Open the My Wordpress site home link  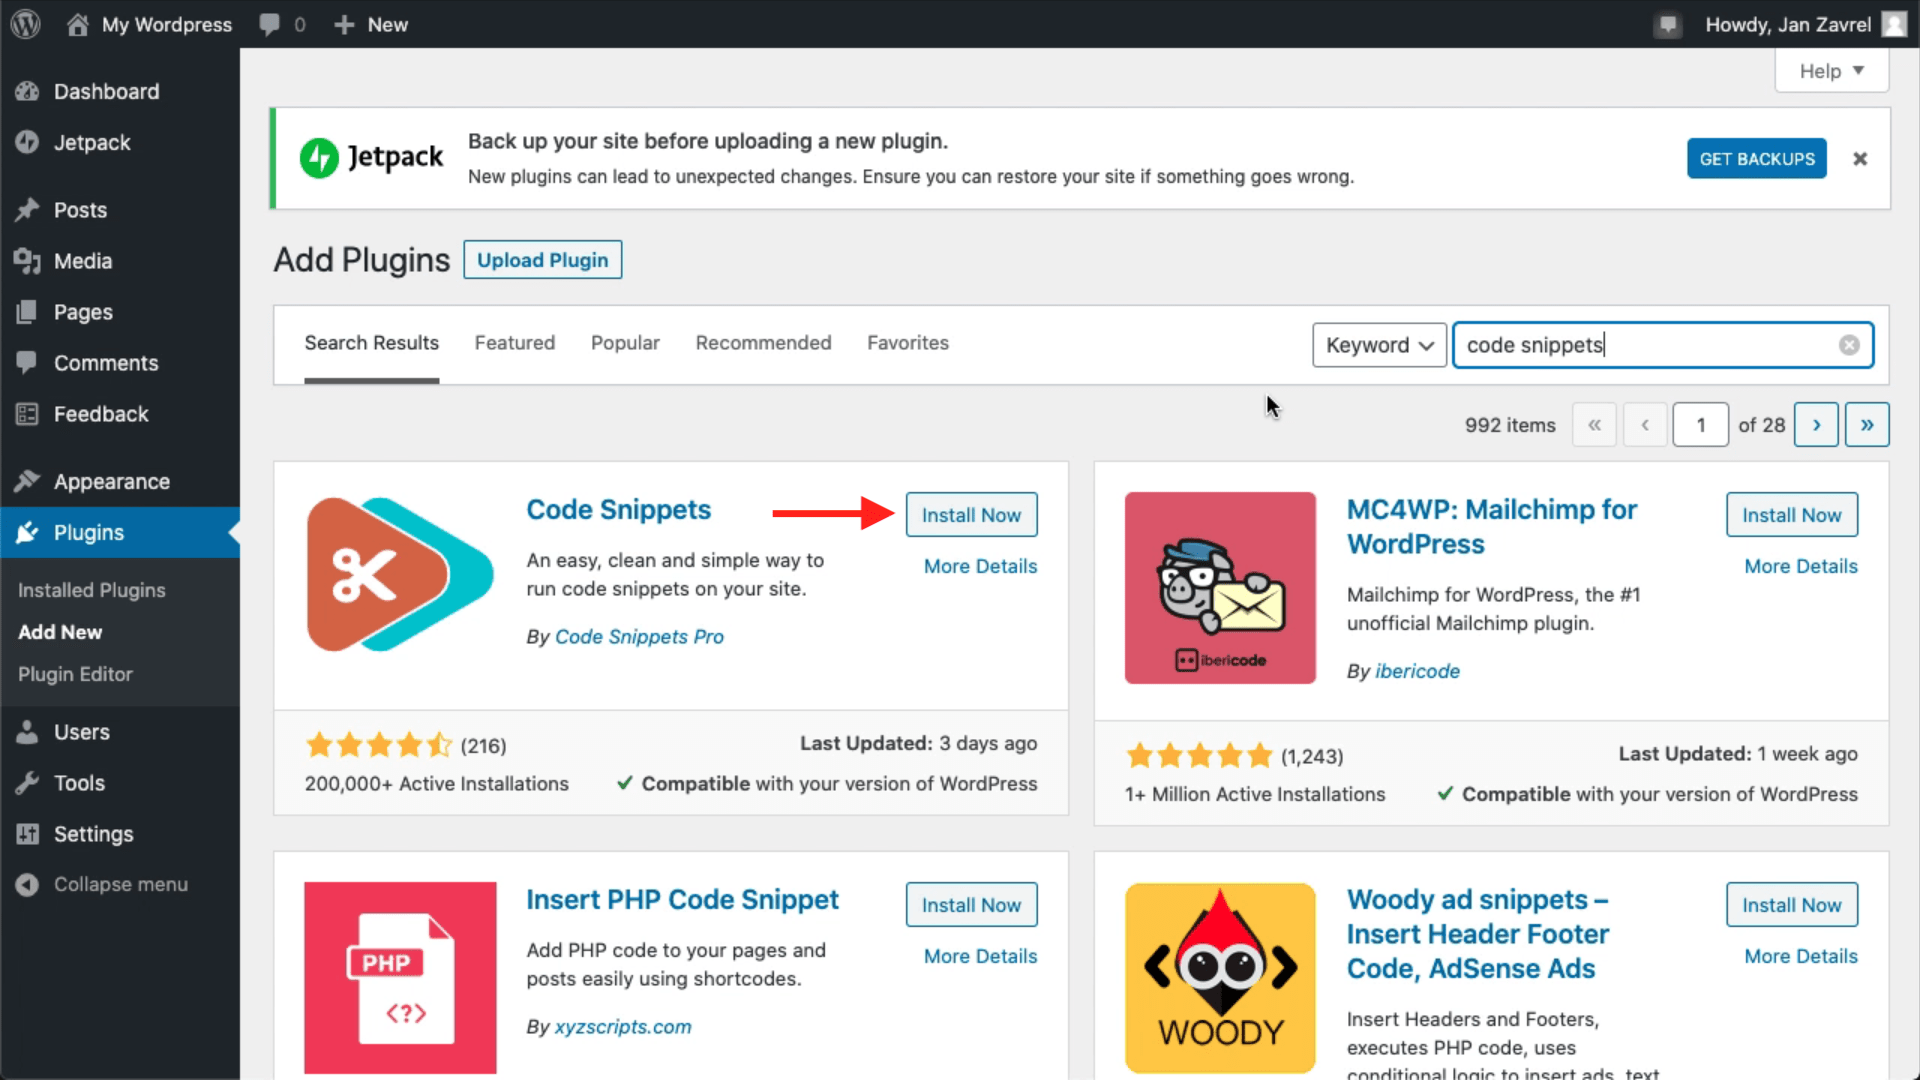point(150,24)
